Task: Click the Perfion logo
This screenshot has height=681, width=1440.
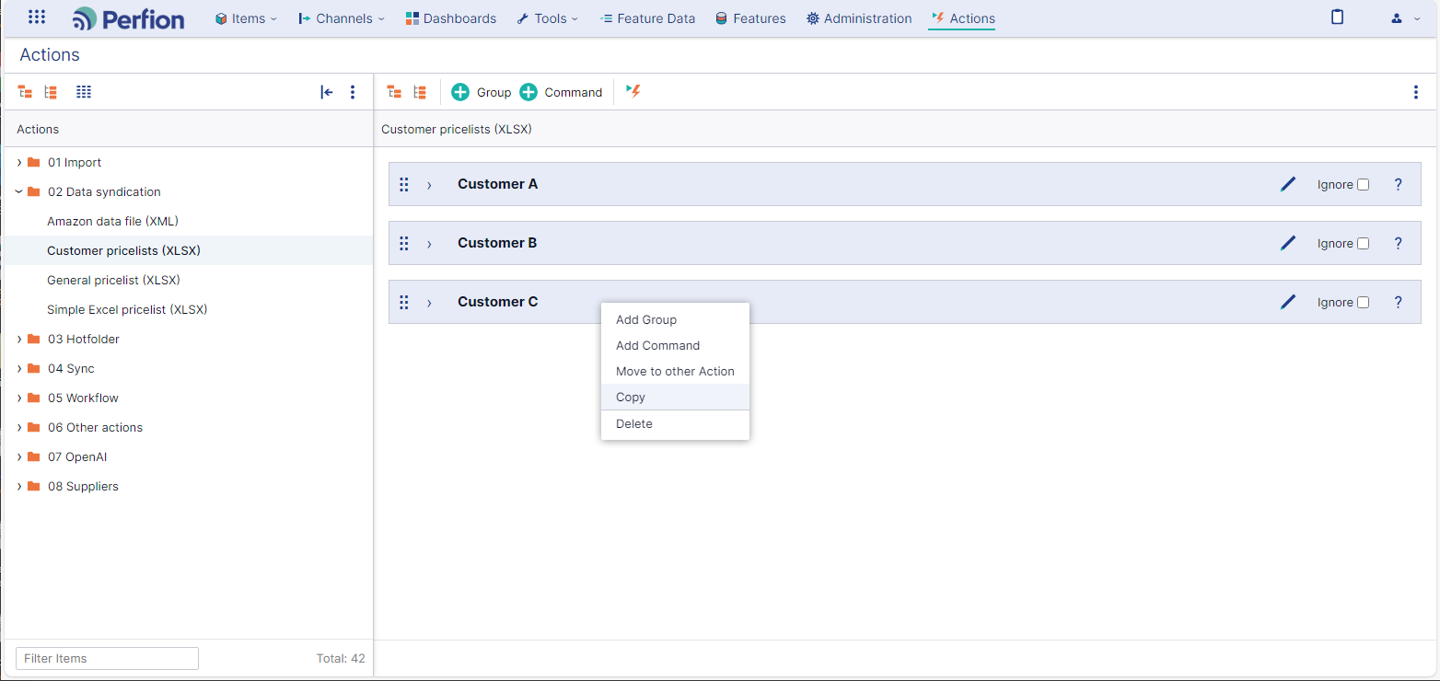Action: click(129, 18)
